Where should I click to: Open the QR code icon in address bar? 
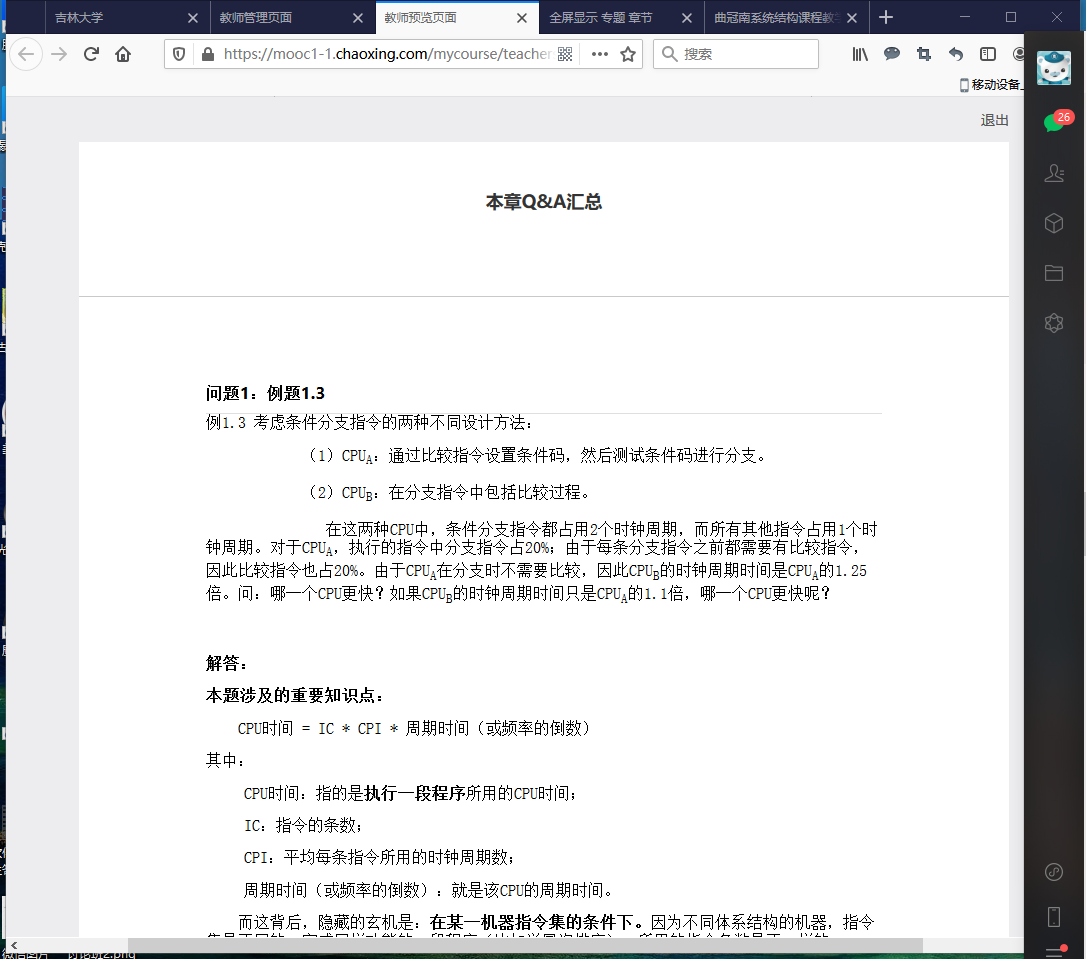point(564,54)
